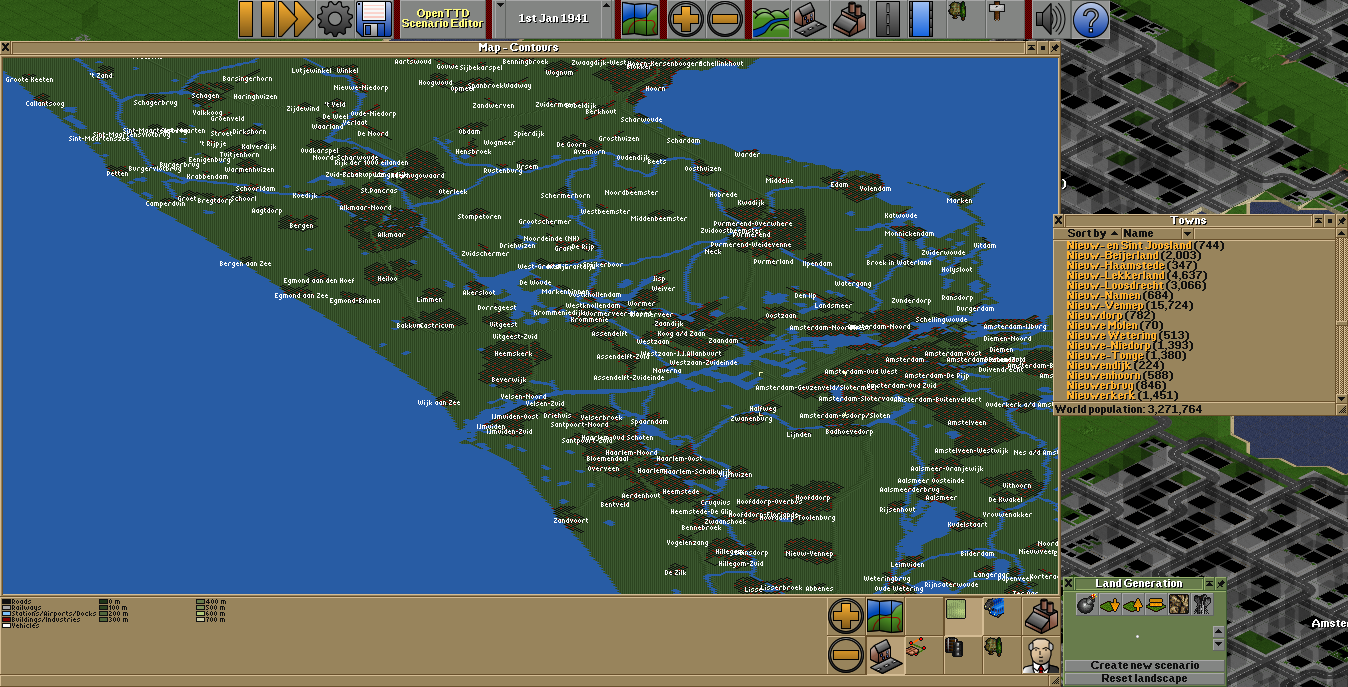Open road construction icon in toolbar
Viewport: 1348px width, 687px height.
click(888, 19)
